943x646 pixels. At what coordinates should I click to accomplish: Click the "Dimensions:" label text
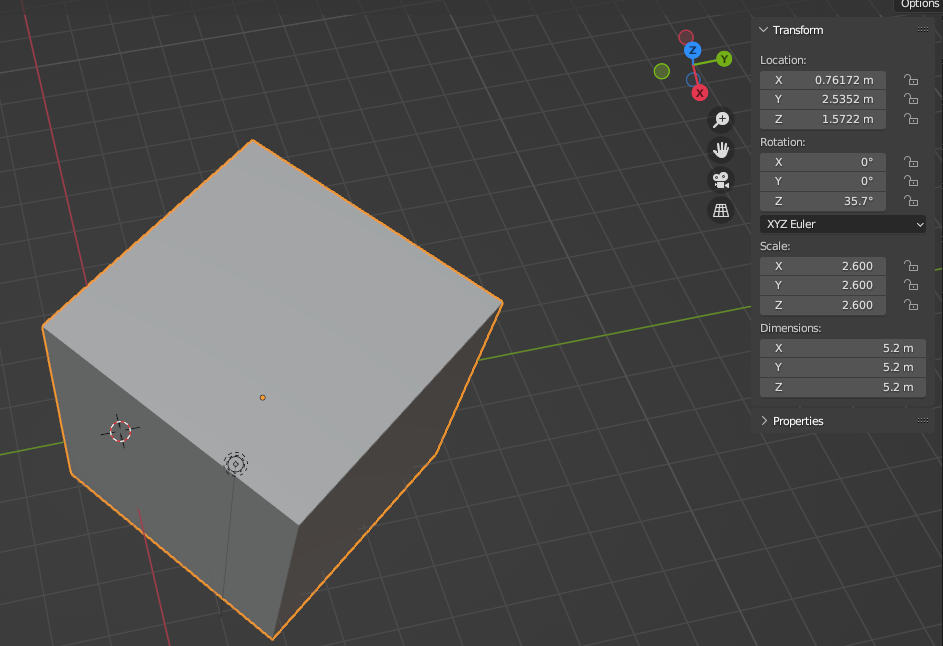coord(790,328)
